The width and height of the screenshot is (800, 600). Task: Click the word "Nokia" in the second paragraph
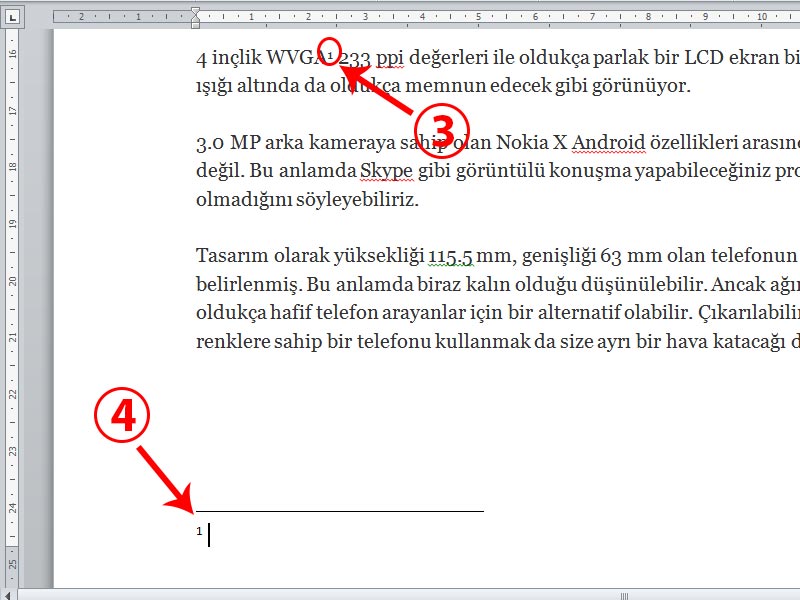point(522,142)
